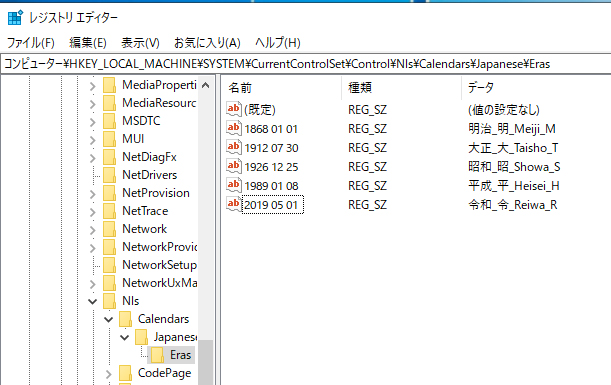Collapse the Calendars key
Viewport: 611px width, 385px height.
pyautogui.click(x=108, y=320)
